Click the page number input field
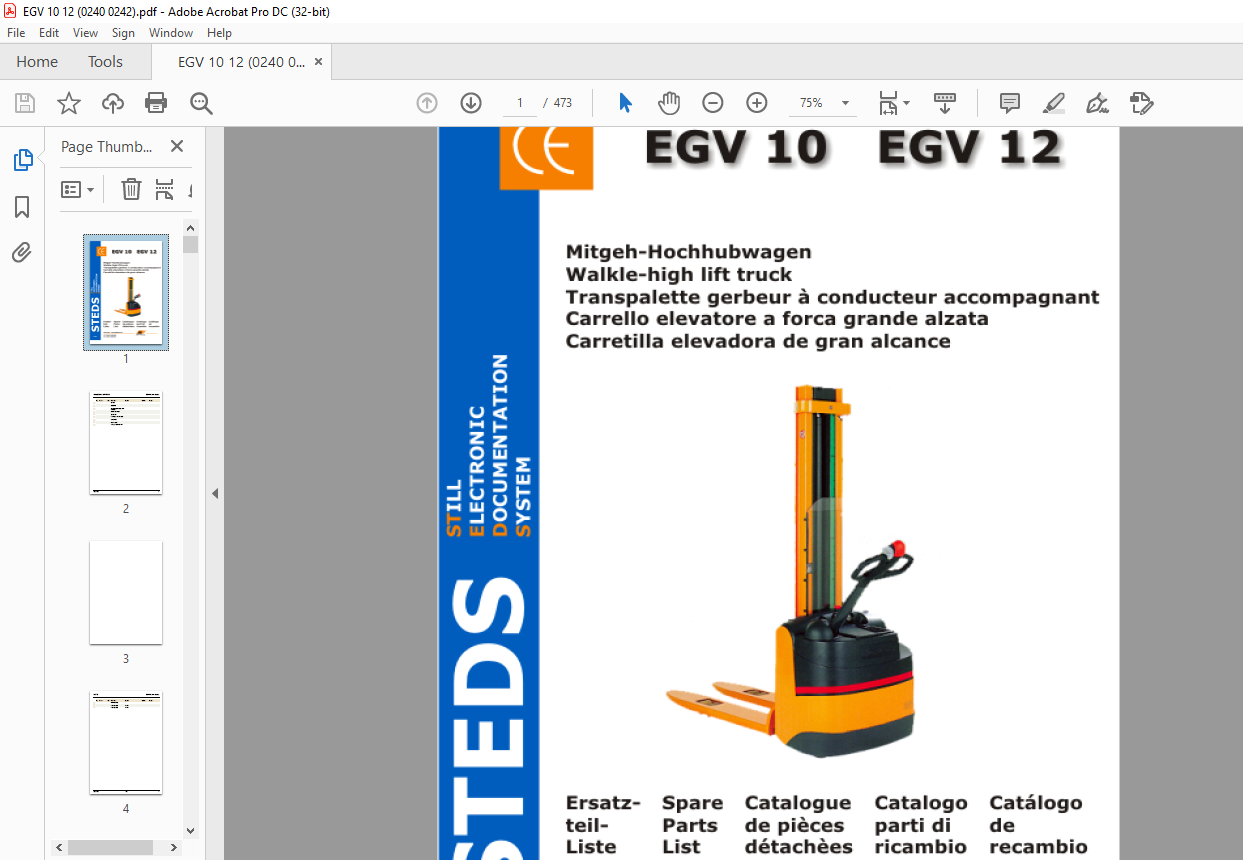This screenshot has width=1243, height=860. click(520, 103)
